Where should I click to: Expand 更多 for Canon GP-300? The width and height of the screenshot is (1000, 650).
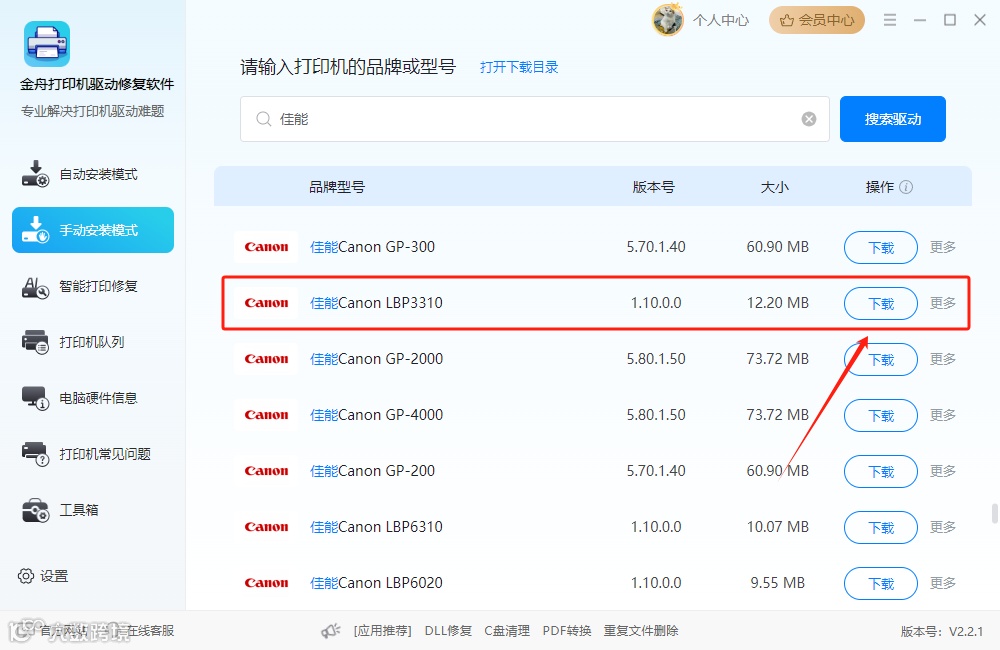click(943, 247)
